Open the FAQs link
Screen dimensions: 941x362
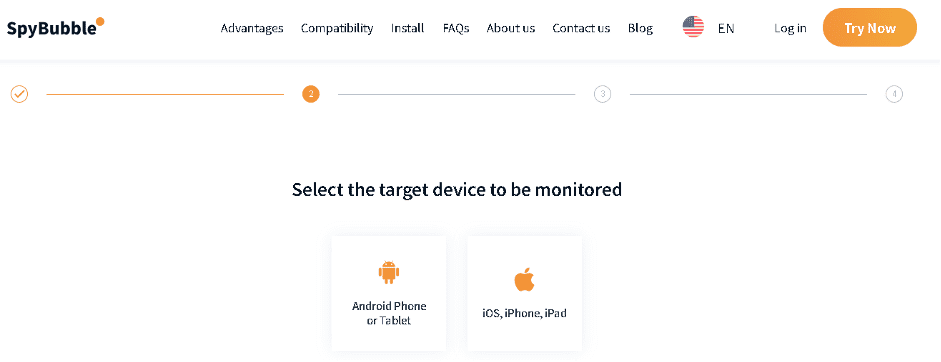click(x=456, y=28)
